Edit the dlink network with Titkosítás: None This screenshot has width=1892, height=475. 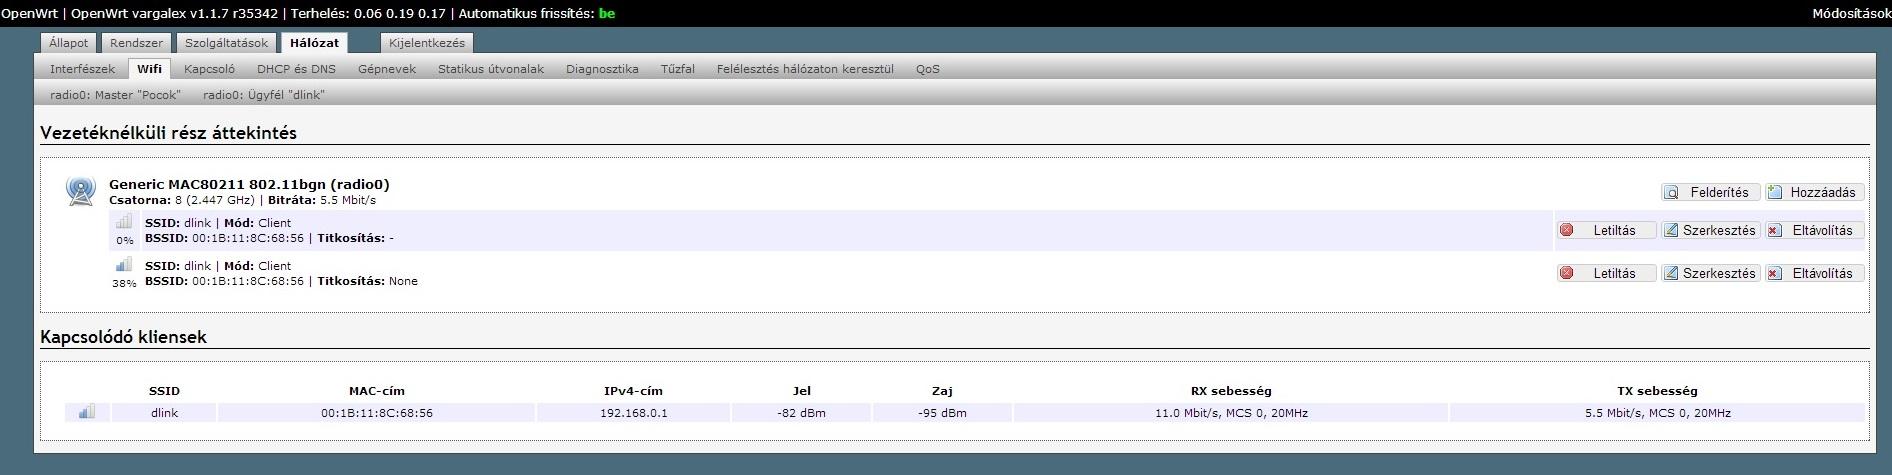click(1709, 273)
